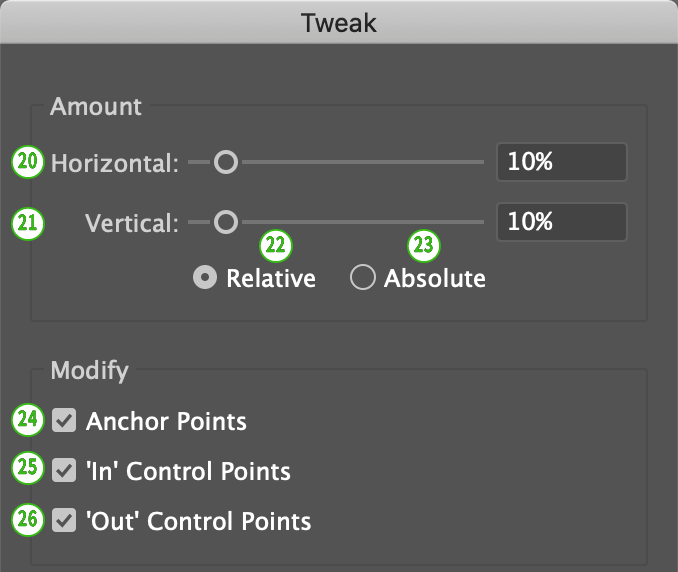Screen dimensions: 678x572
Task: Click the number 26 callout badge
Action: (x=29, y=520)
